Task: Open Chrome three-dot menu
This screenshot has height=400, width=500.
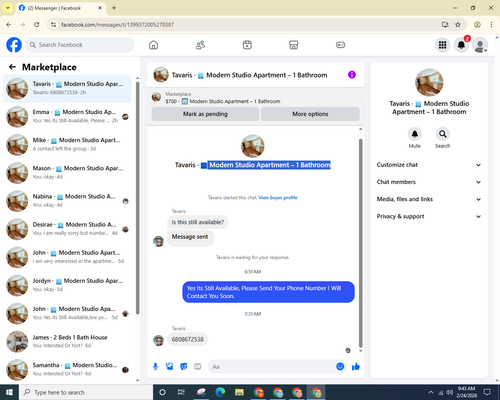Action: [x=491, y=25]
